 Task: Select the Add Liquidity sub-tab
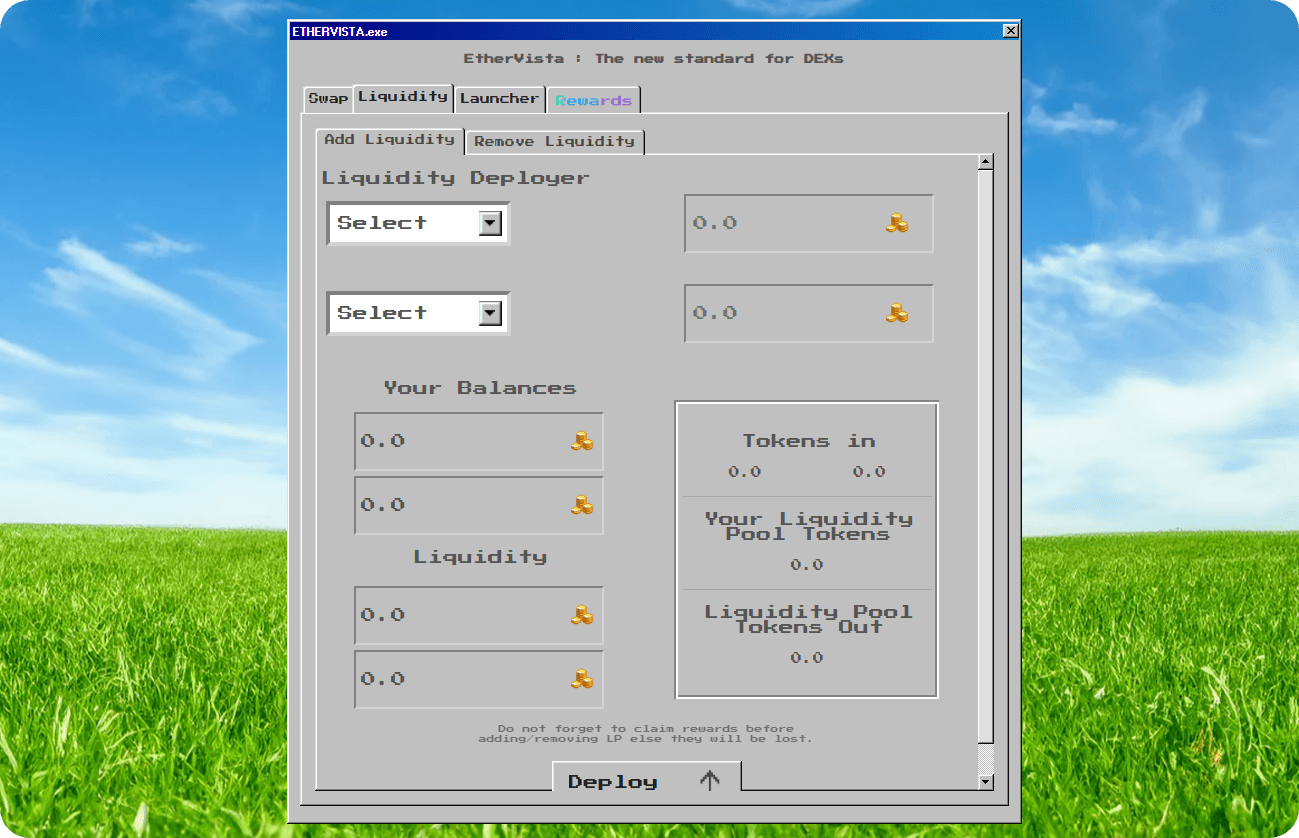(390, 140)
